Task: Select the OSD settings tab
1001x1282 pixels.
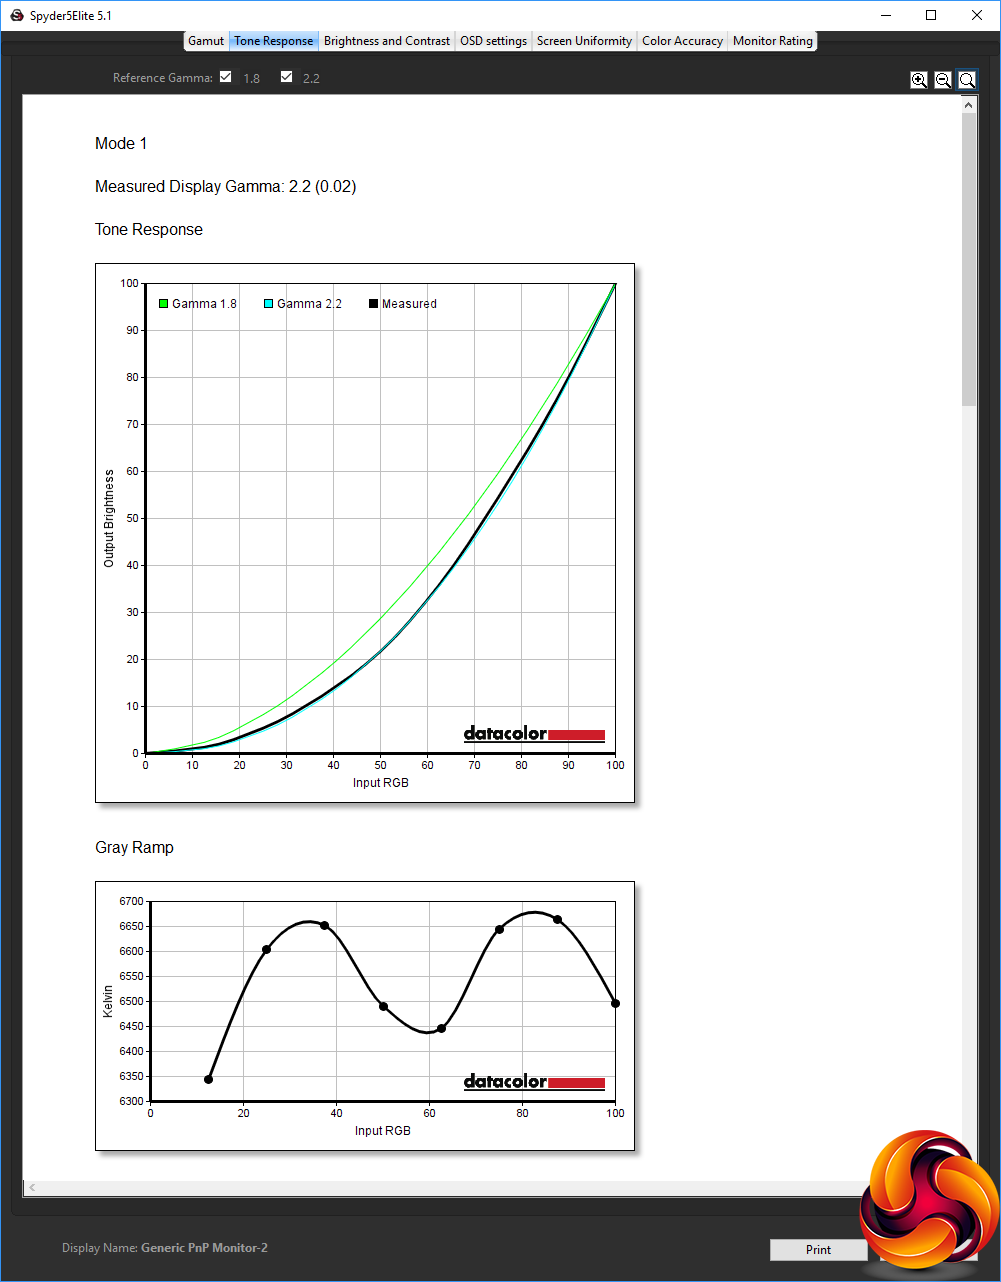Action: pyautogui.click(x=493, y=41)
